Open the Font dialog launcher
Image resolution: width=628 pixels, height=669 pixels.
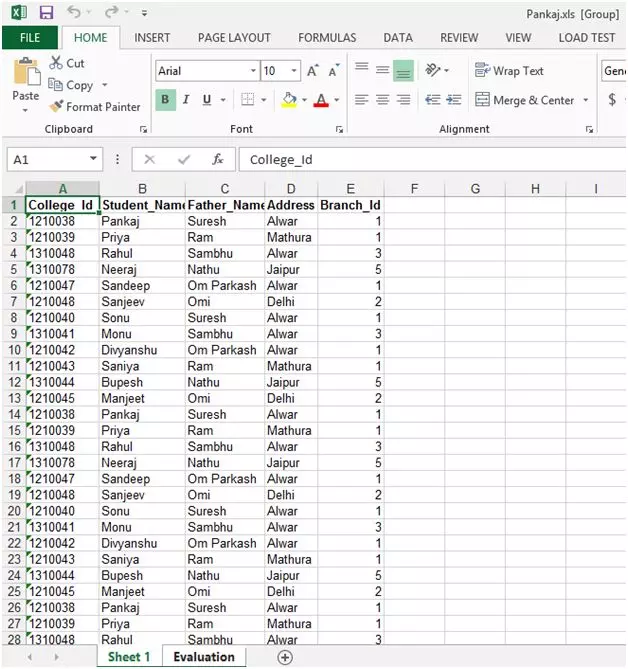click(340, 129)
